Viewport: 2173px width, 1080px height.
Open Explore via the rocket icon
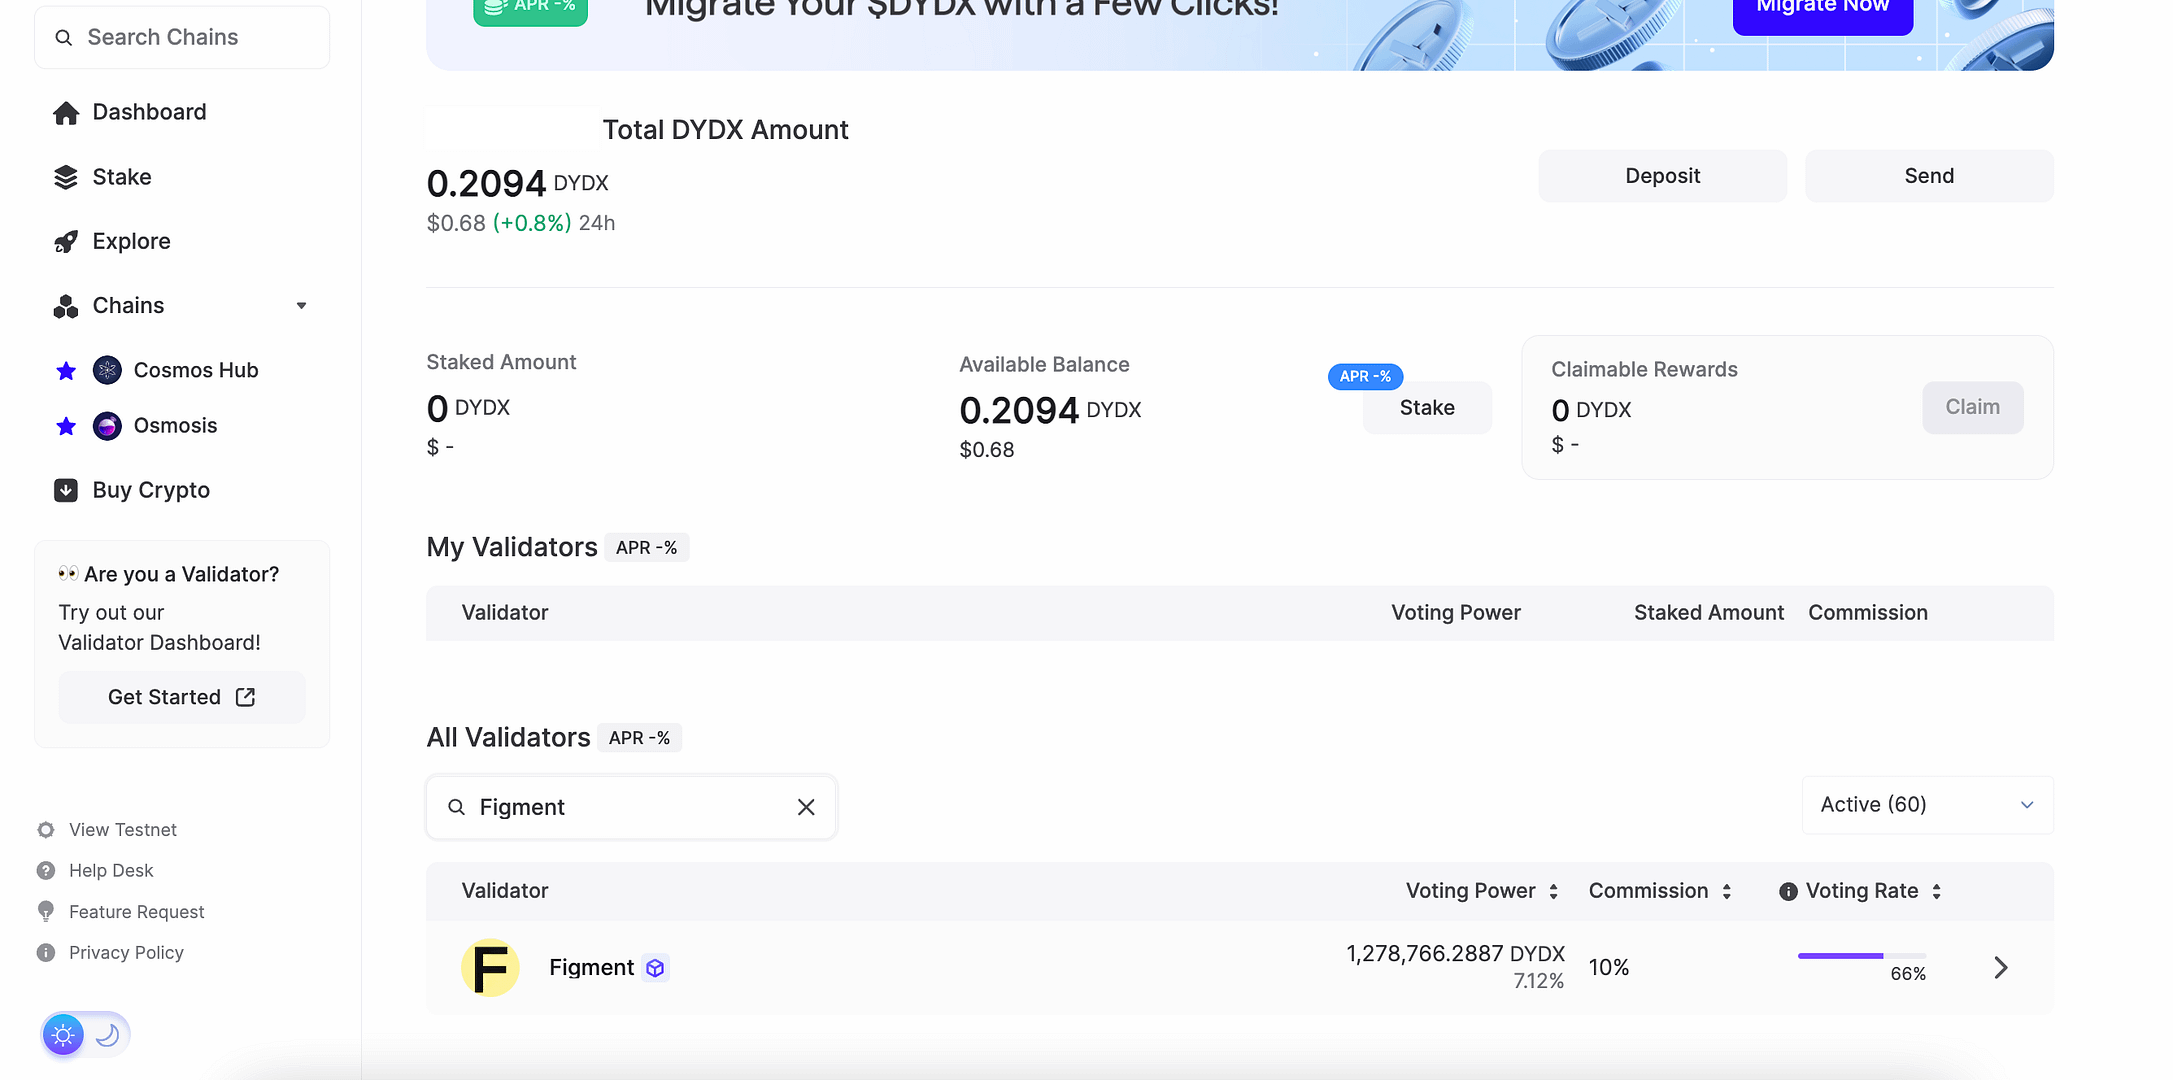[66, 240]
